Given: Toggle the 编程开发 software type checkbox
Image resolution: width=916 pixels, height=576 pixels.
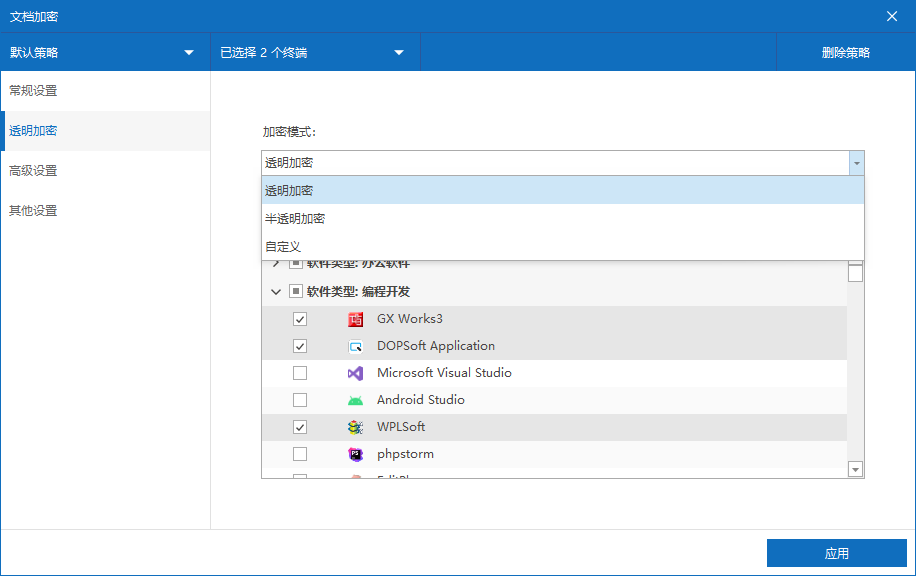Looking at the screenshot, I should [x=296, y=292].
